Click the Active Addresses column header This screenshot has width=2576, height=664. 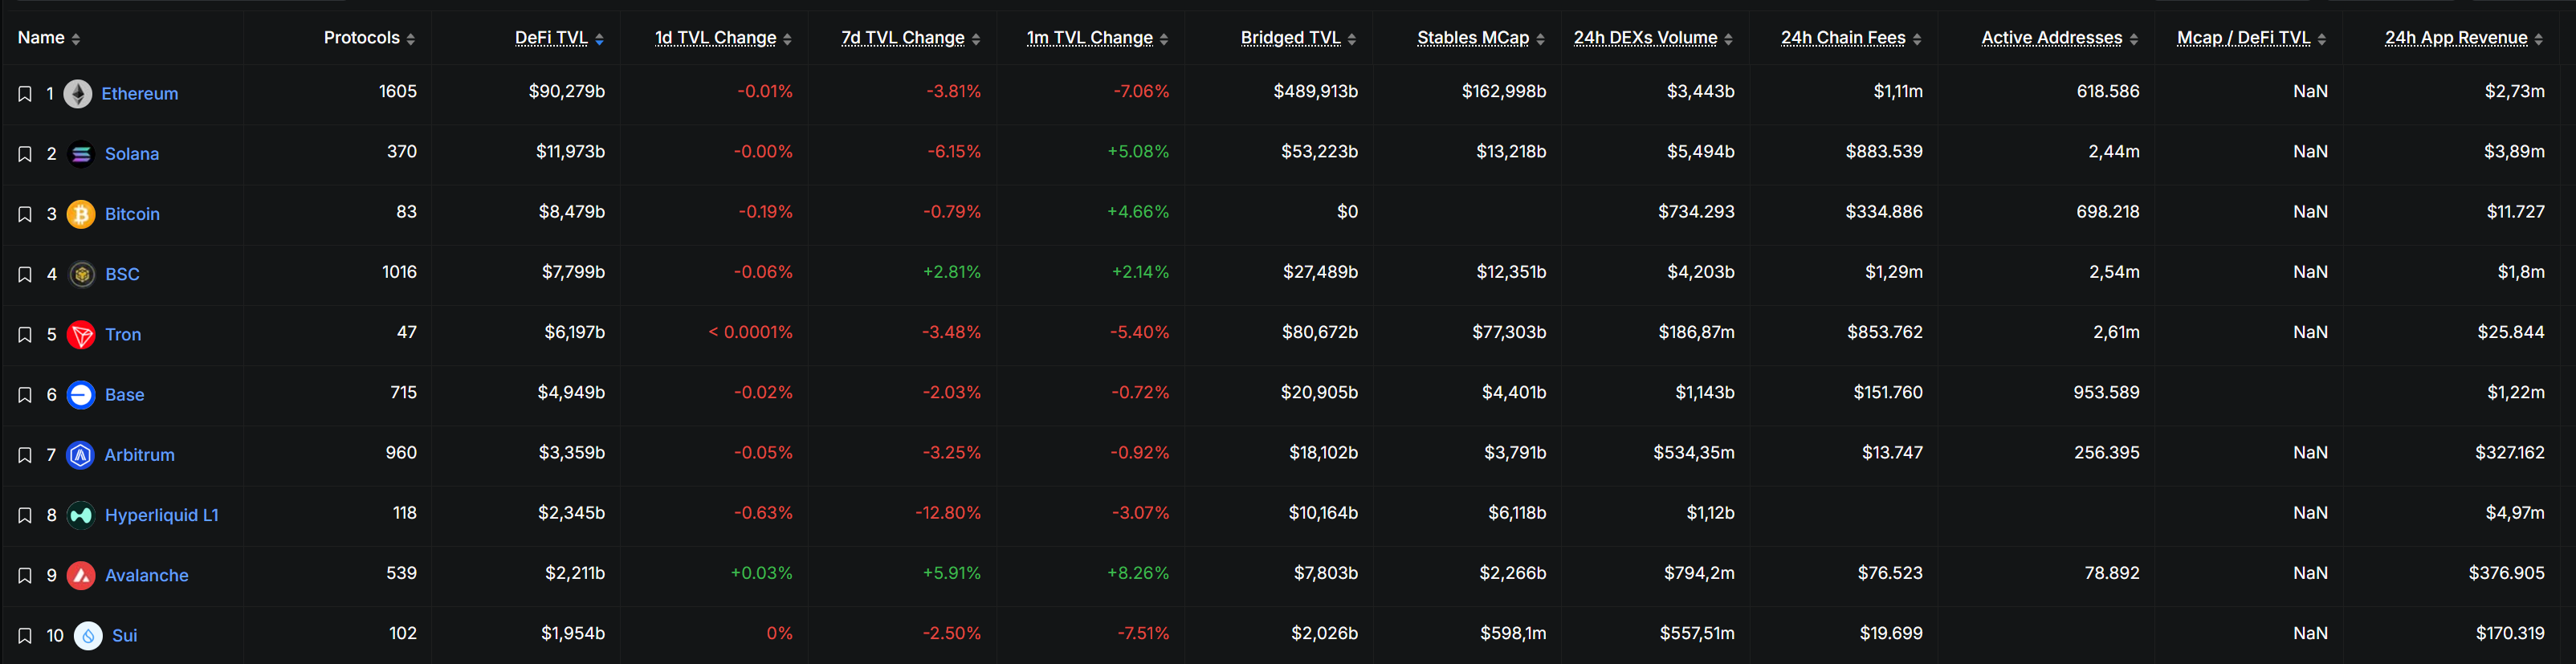coord(2051,38)
